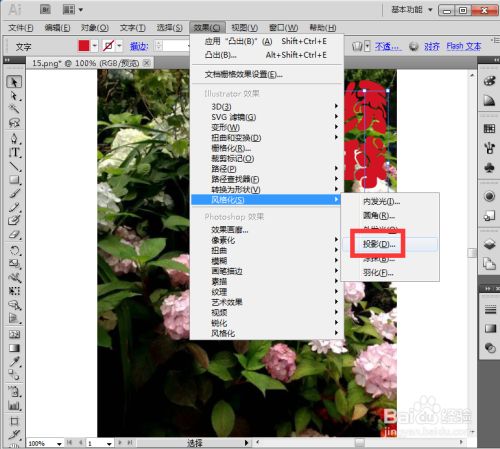The image size is (500, 449).
Task: Click the Flash 文本 link
Action: (x=464, y=46)
